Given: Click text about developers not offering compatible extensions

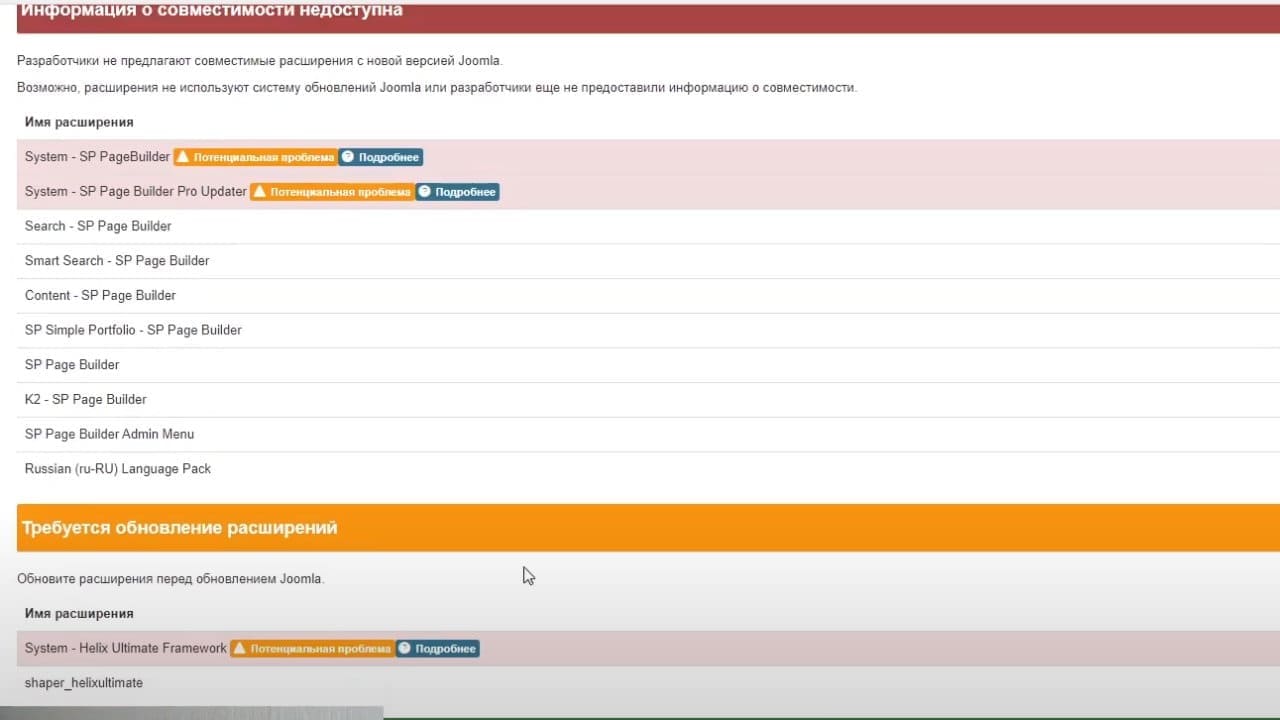Looking at the screenshot, I should (260, 61).
